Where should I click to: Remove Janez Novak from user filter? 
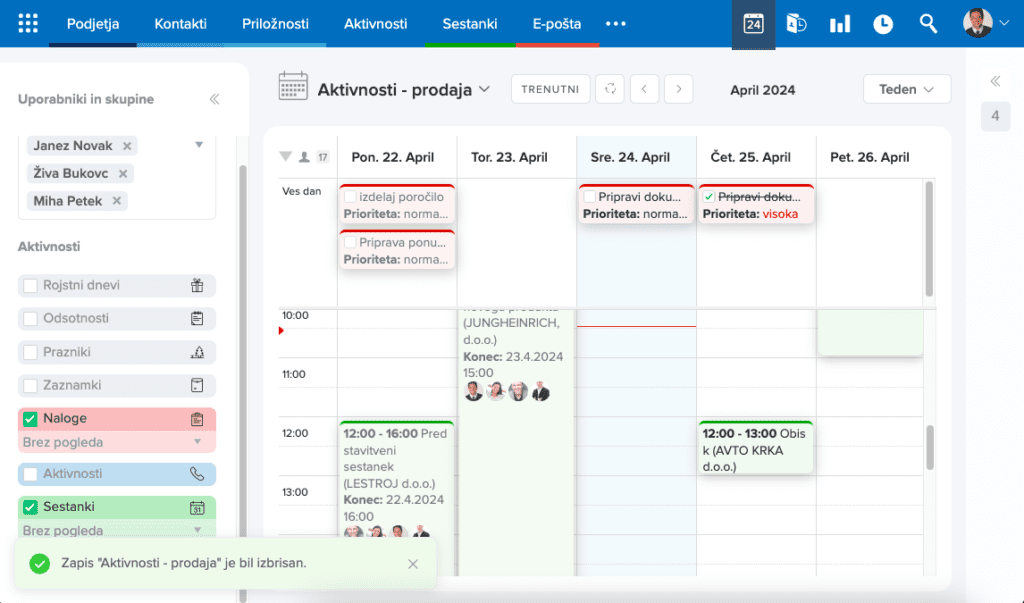click(x=127, y=146)
